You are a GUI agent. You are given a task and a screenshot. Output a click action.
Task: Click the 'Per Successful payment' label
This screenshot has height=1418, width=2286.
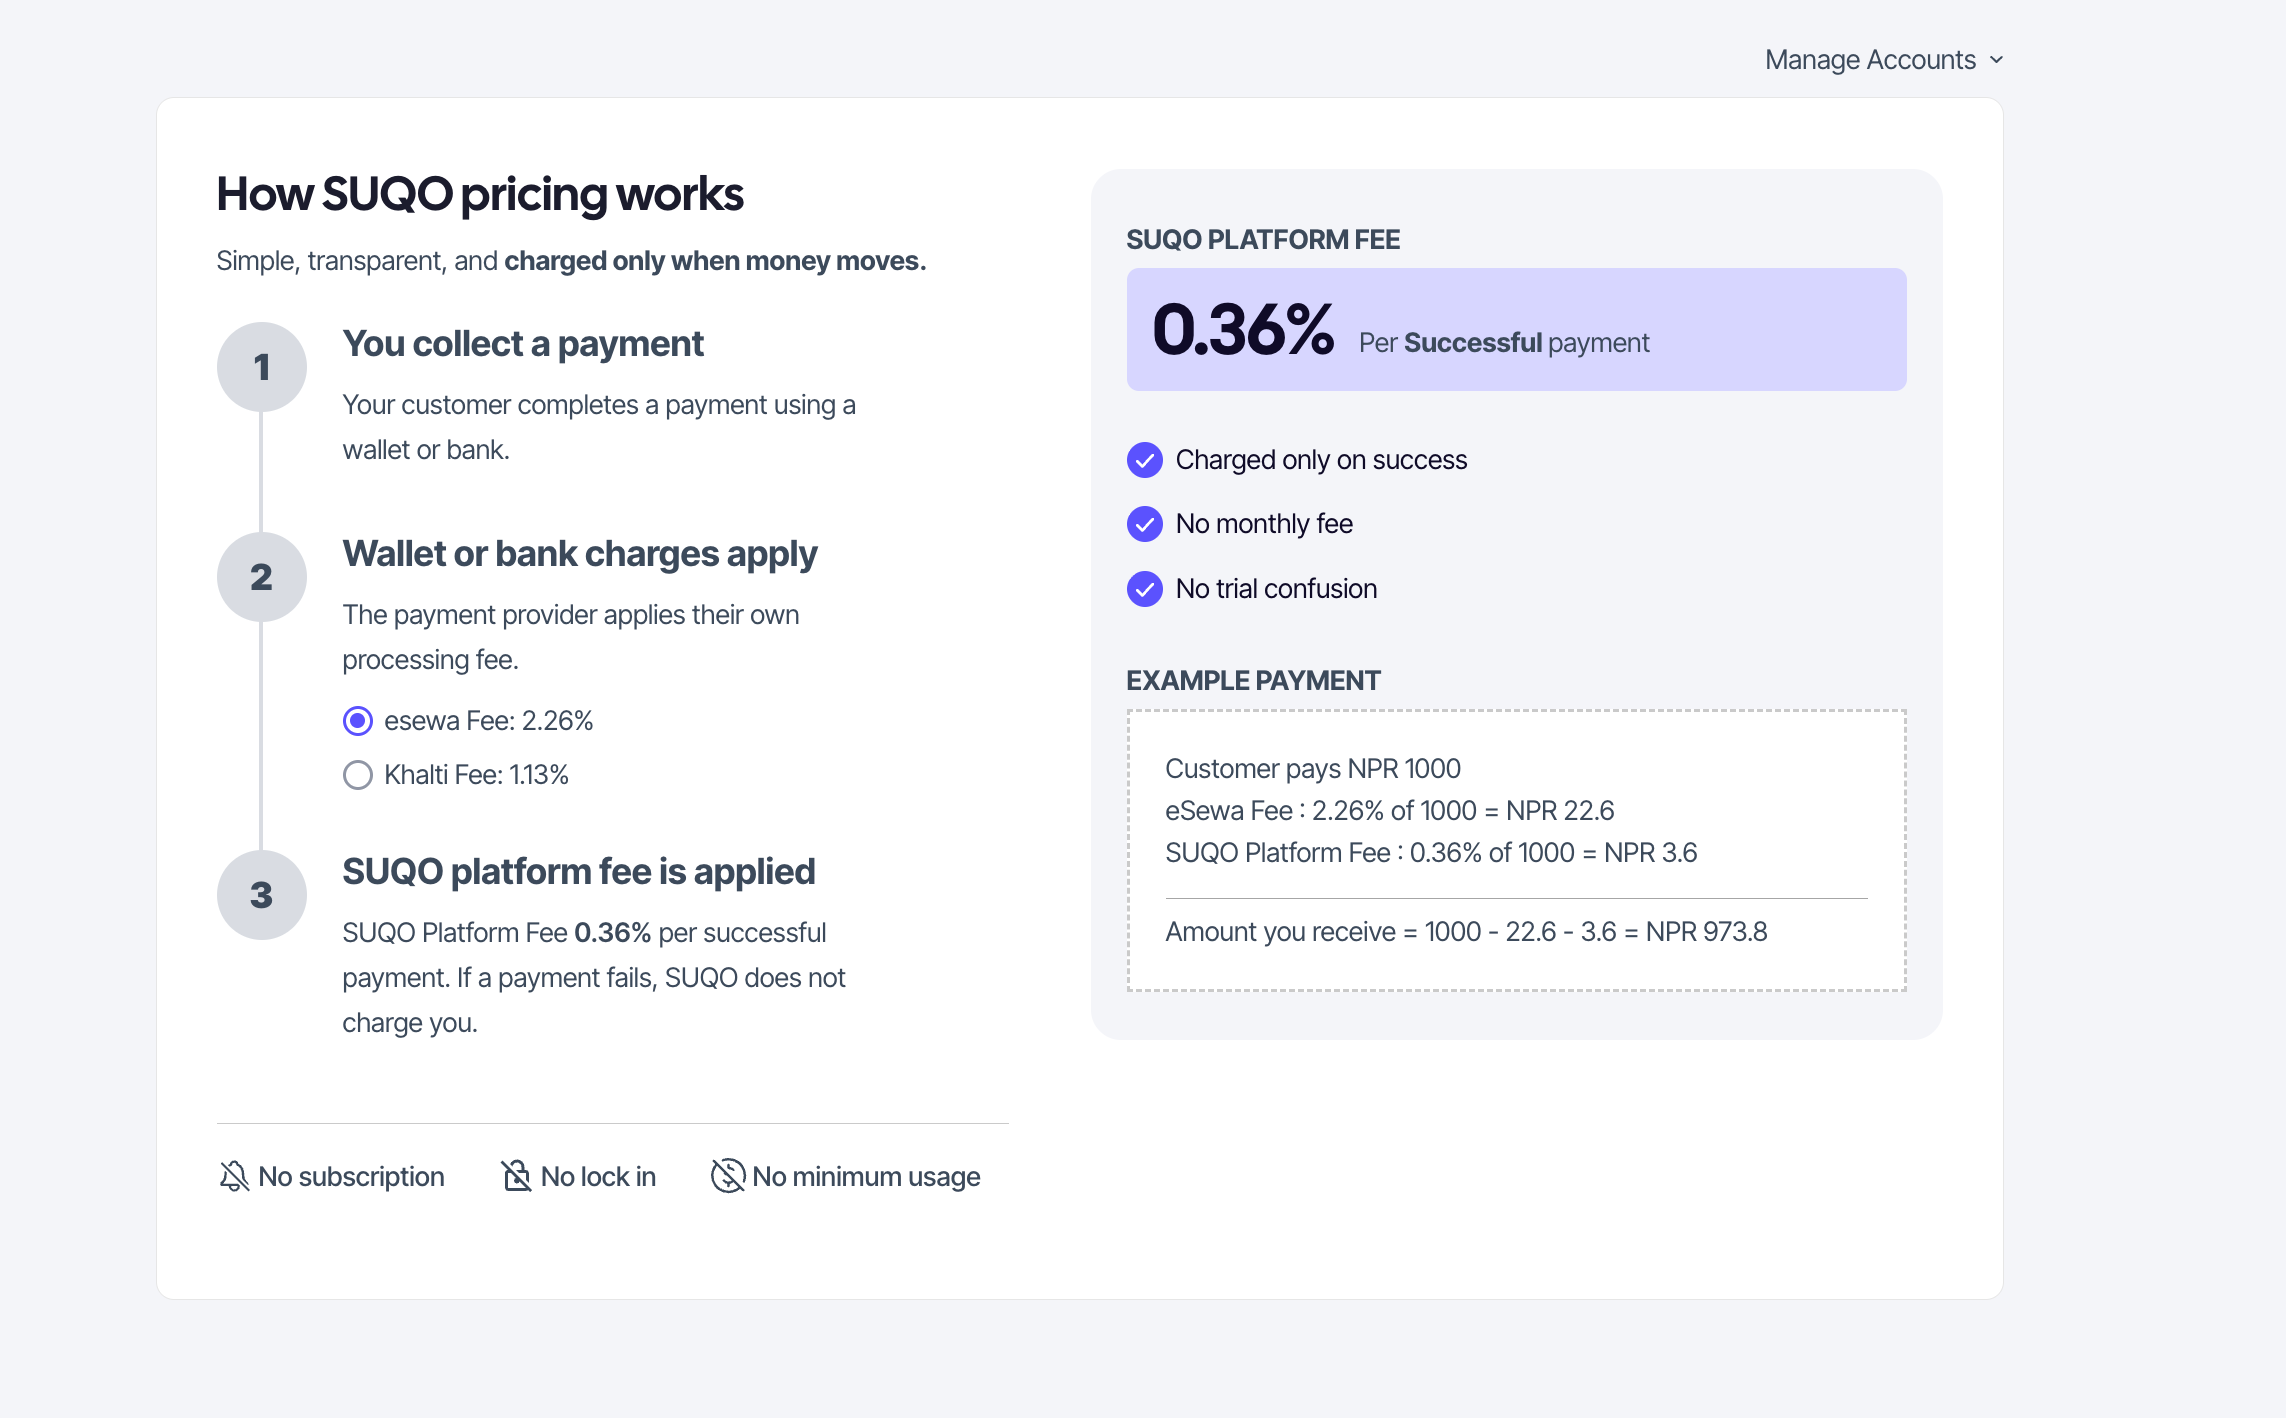point(1504,343)
